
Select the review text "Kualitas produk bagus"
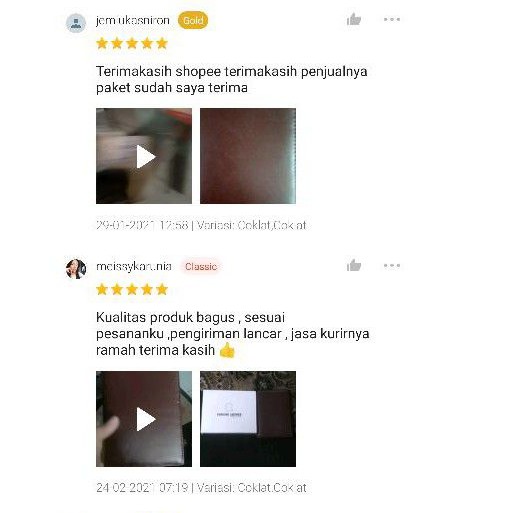tap(165, 317)
